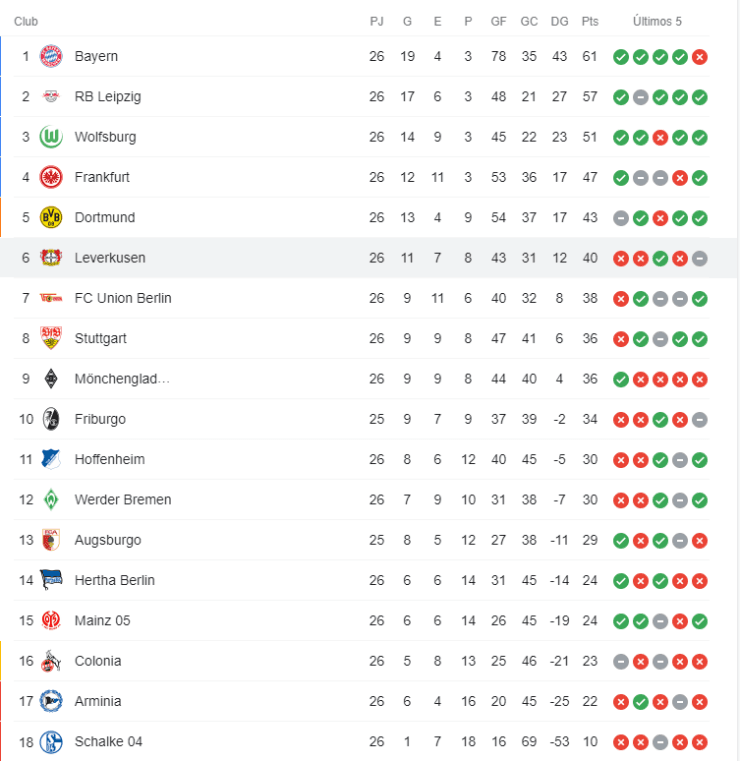Viewport: 740px width, 761px height.
Task: Click the Frankfurt eagle crest icon
Action: tap(51, 177)
